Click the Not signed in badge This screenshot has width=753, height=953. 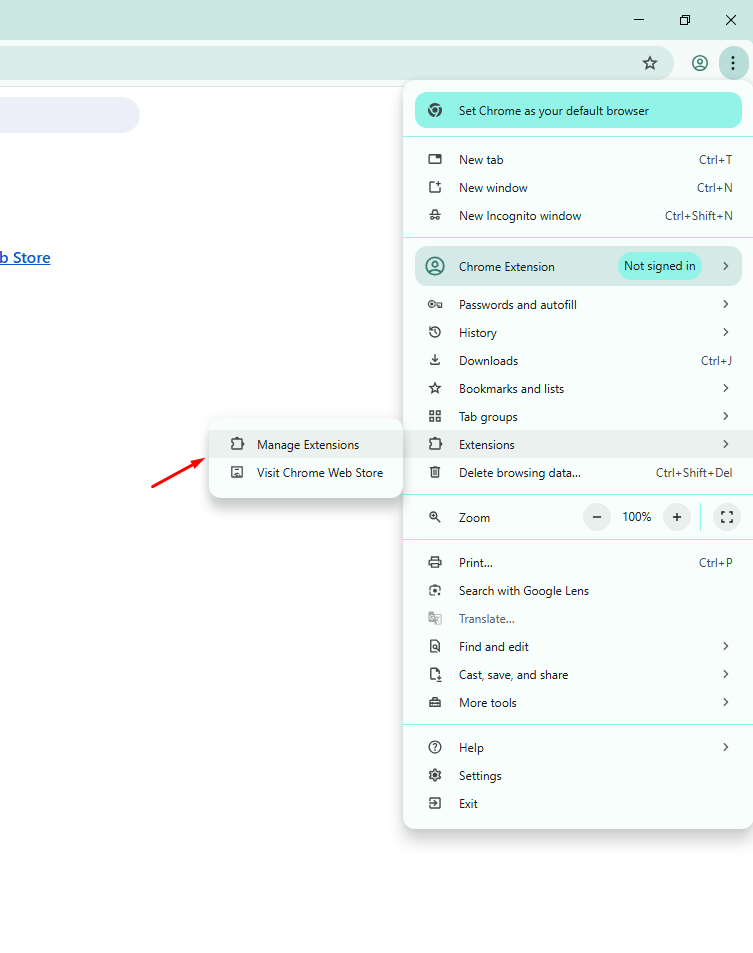click(x=659, y=266)
